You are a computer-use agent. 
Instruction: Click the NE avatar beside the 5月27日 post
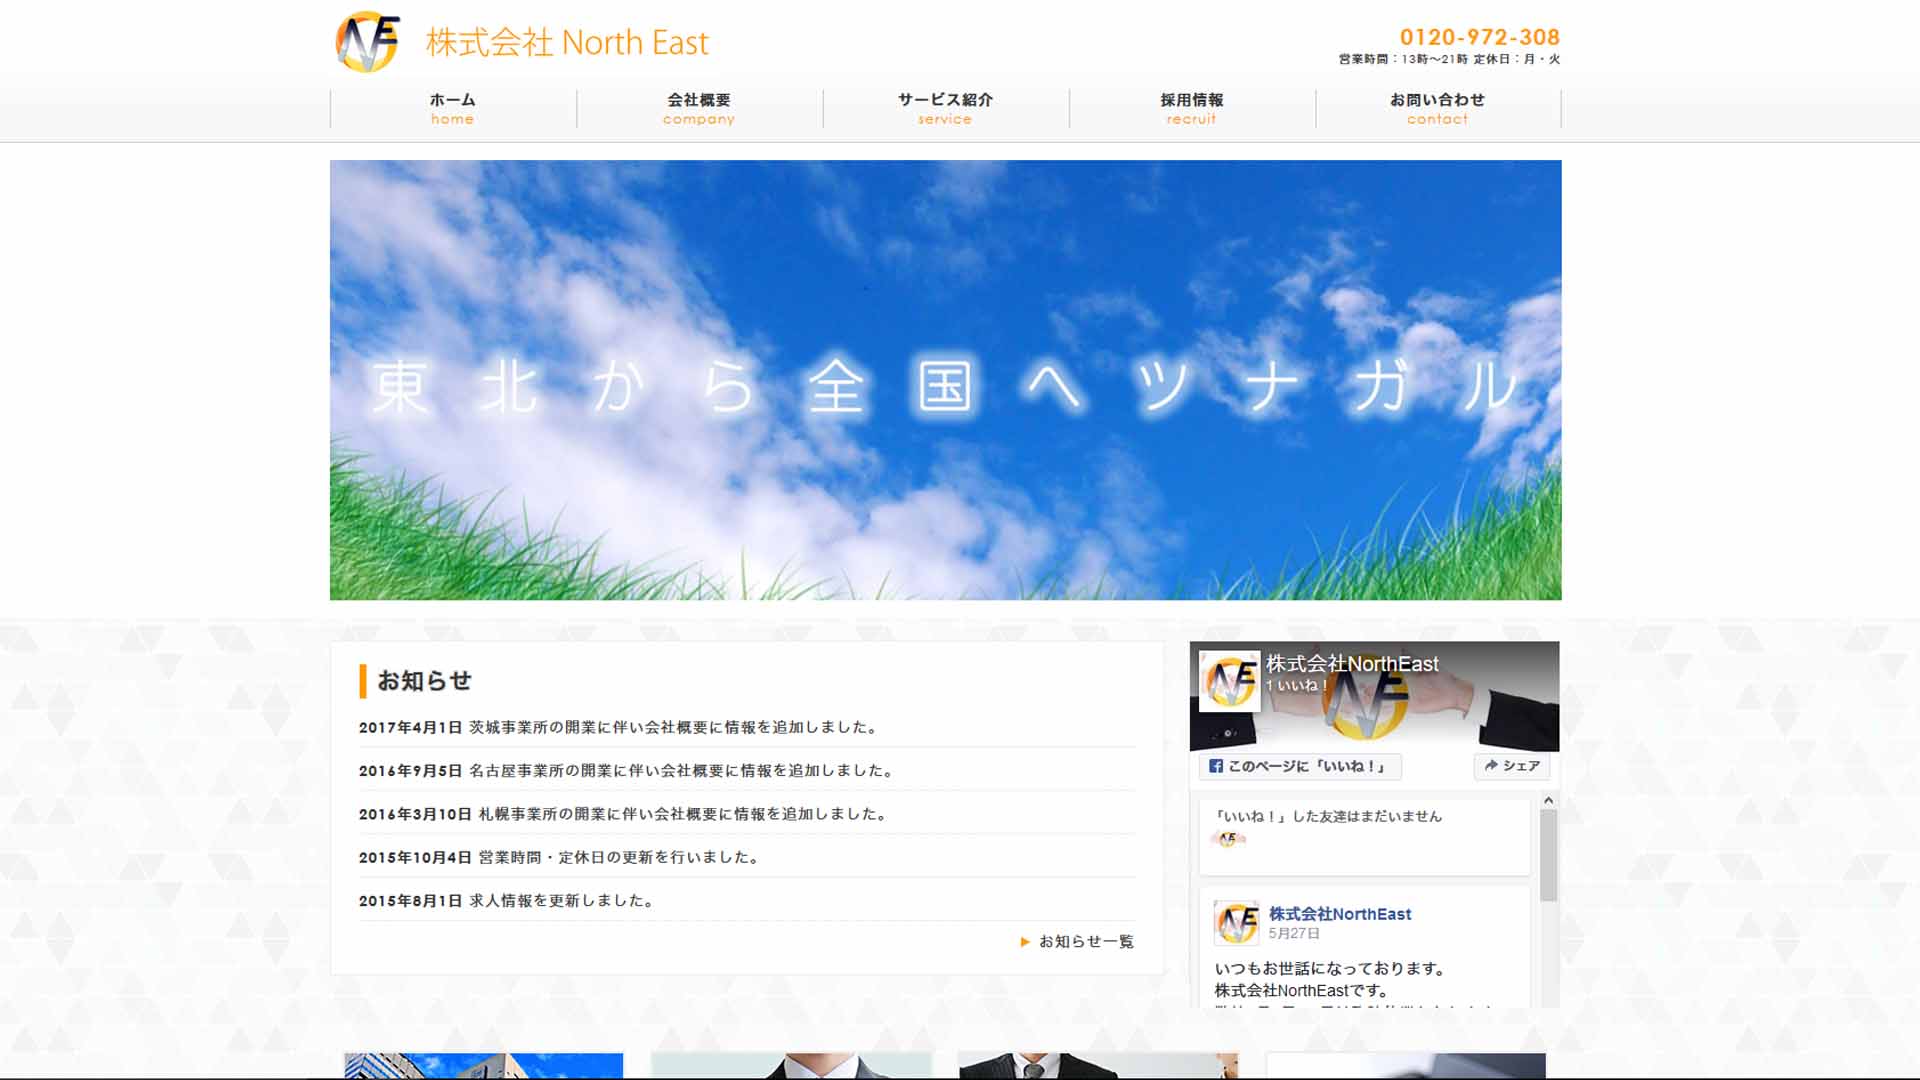tap(1236, 922)
